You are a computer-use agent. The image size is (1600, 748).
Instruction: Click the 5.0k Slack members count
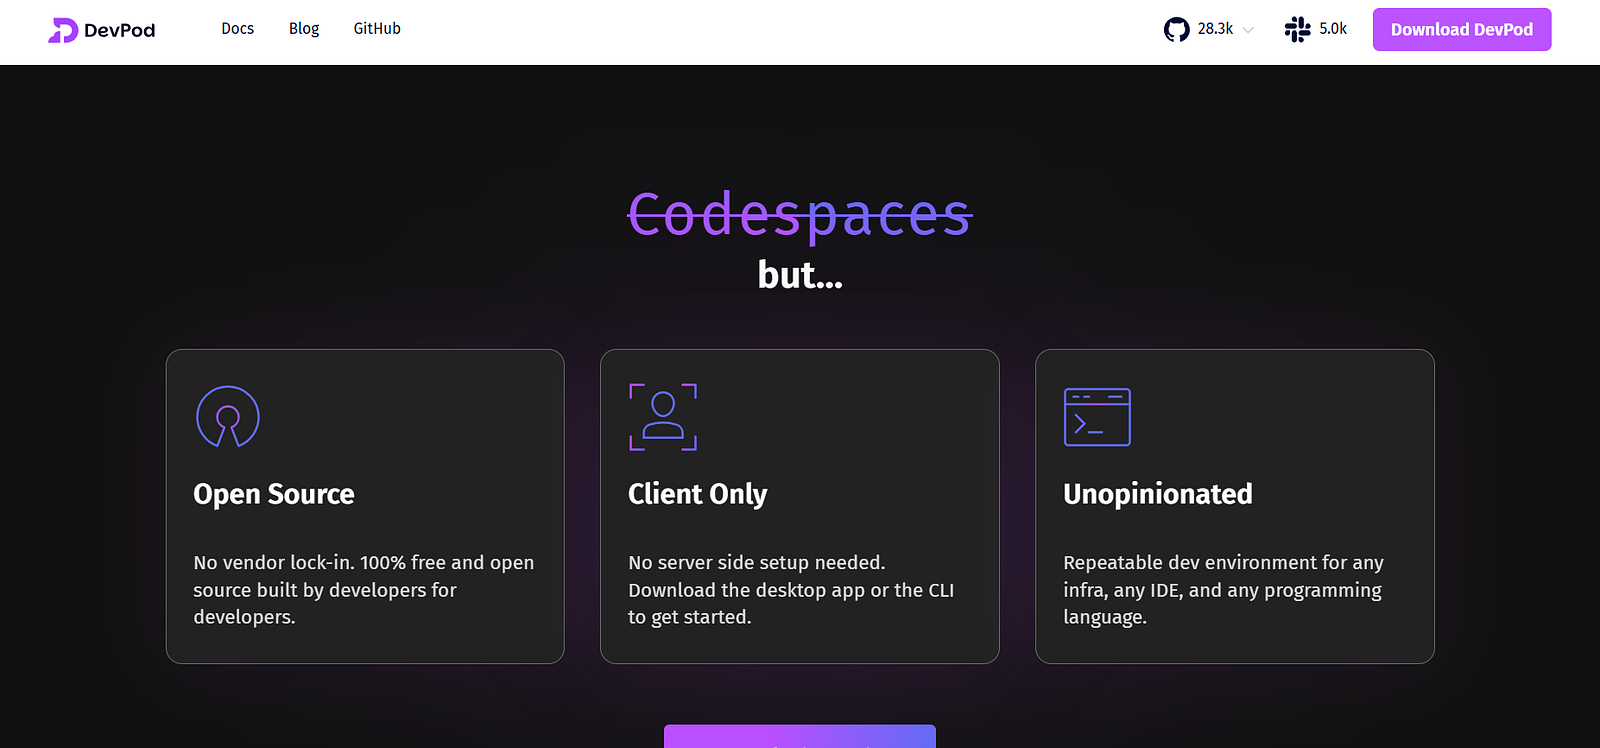[x=1333, y=29]
